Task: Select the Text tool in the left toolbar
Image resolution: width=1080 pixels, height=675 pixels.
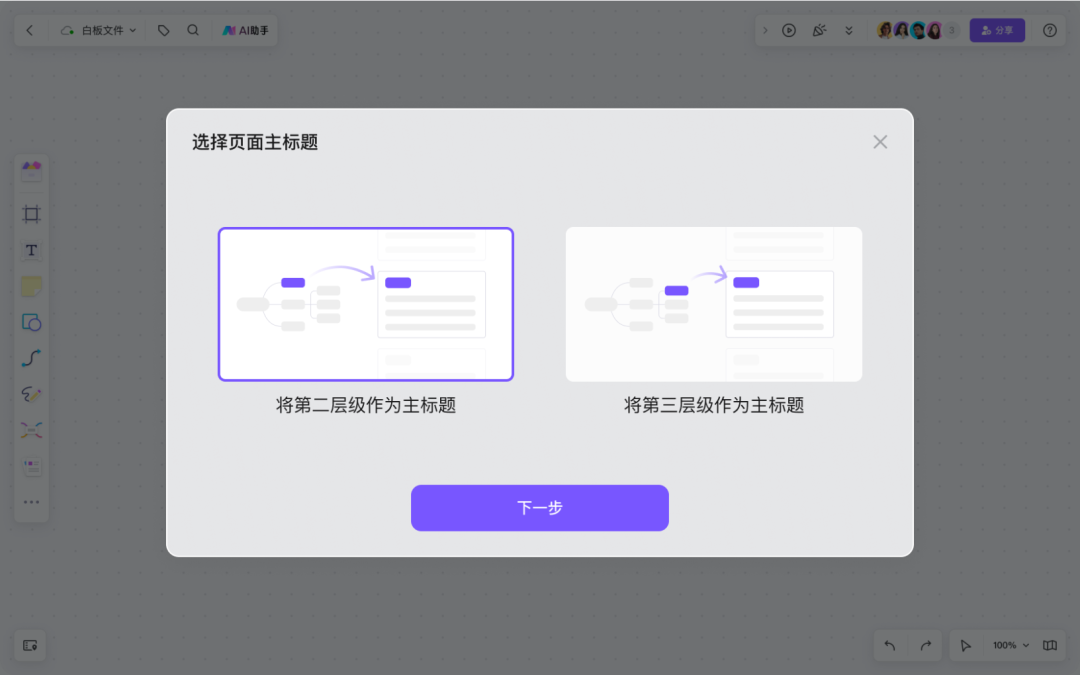Action: (x=31, y=250)
